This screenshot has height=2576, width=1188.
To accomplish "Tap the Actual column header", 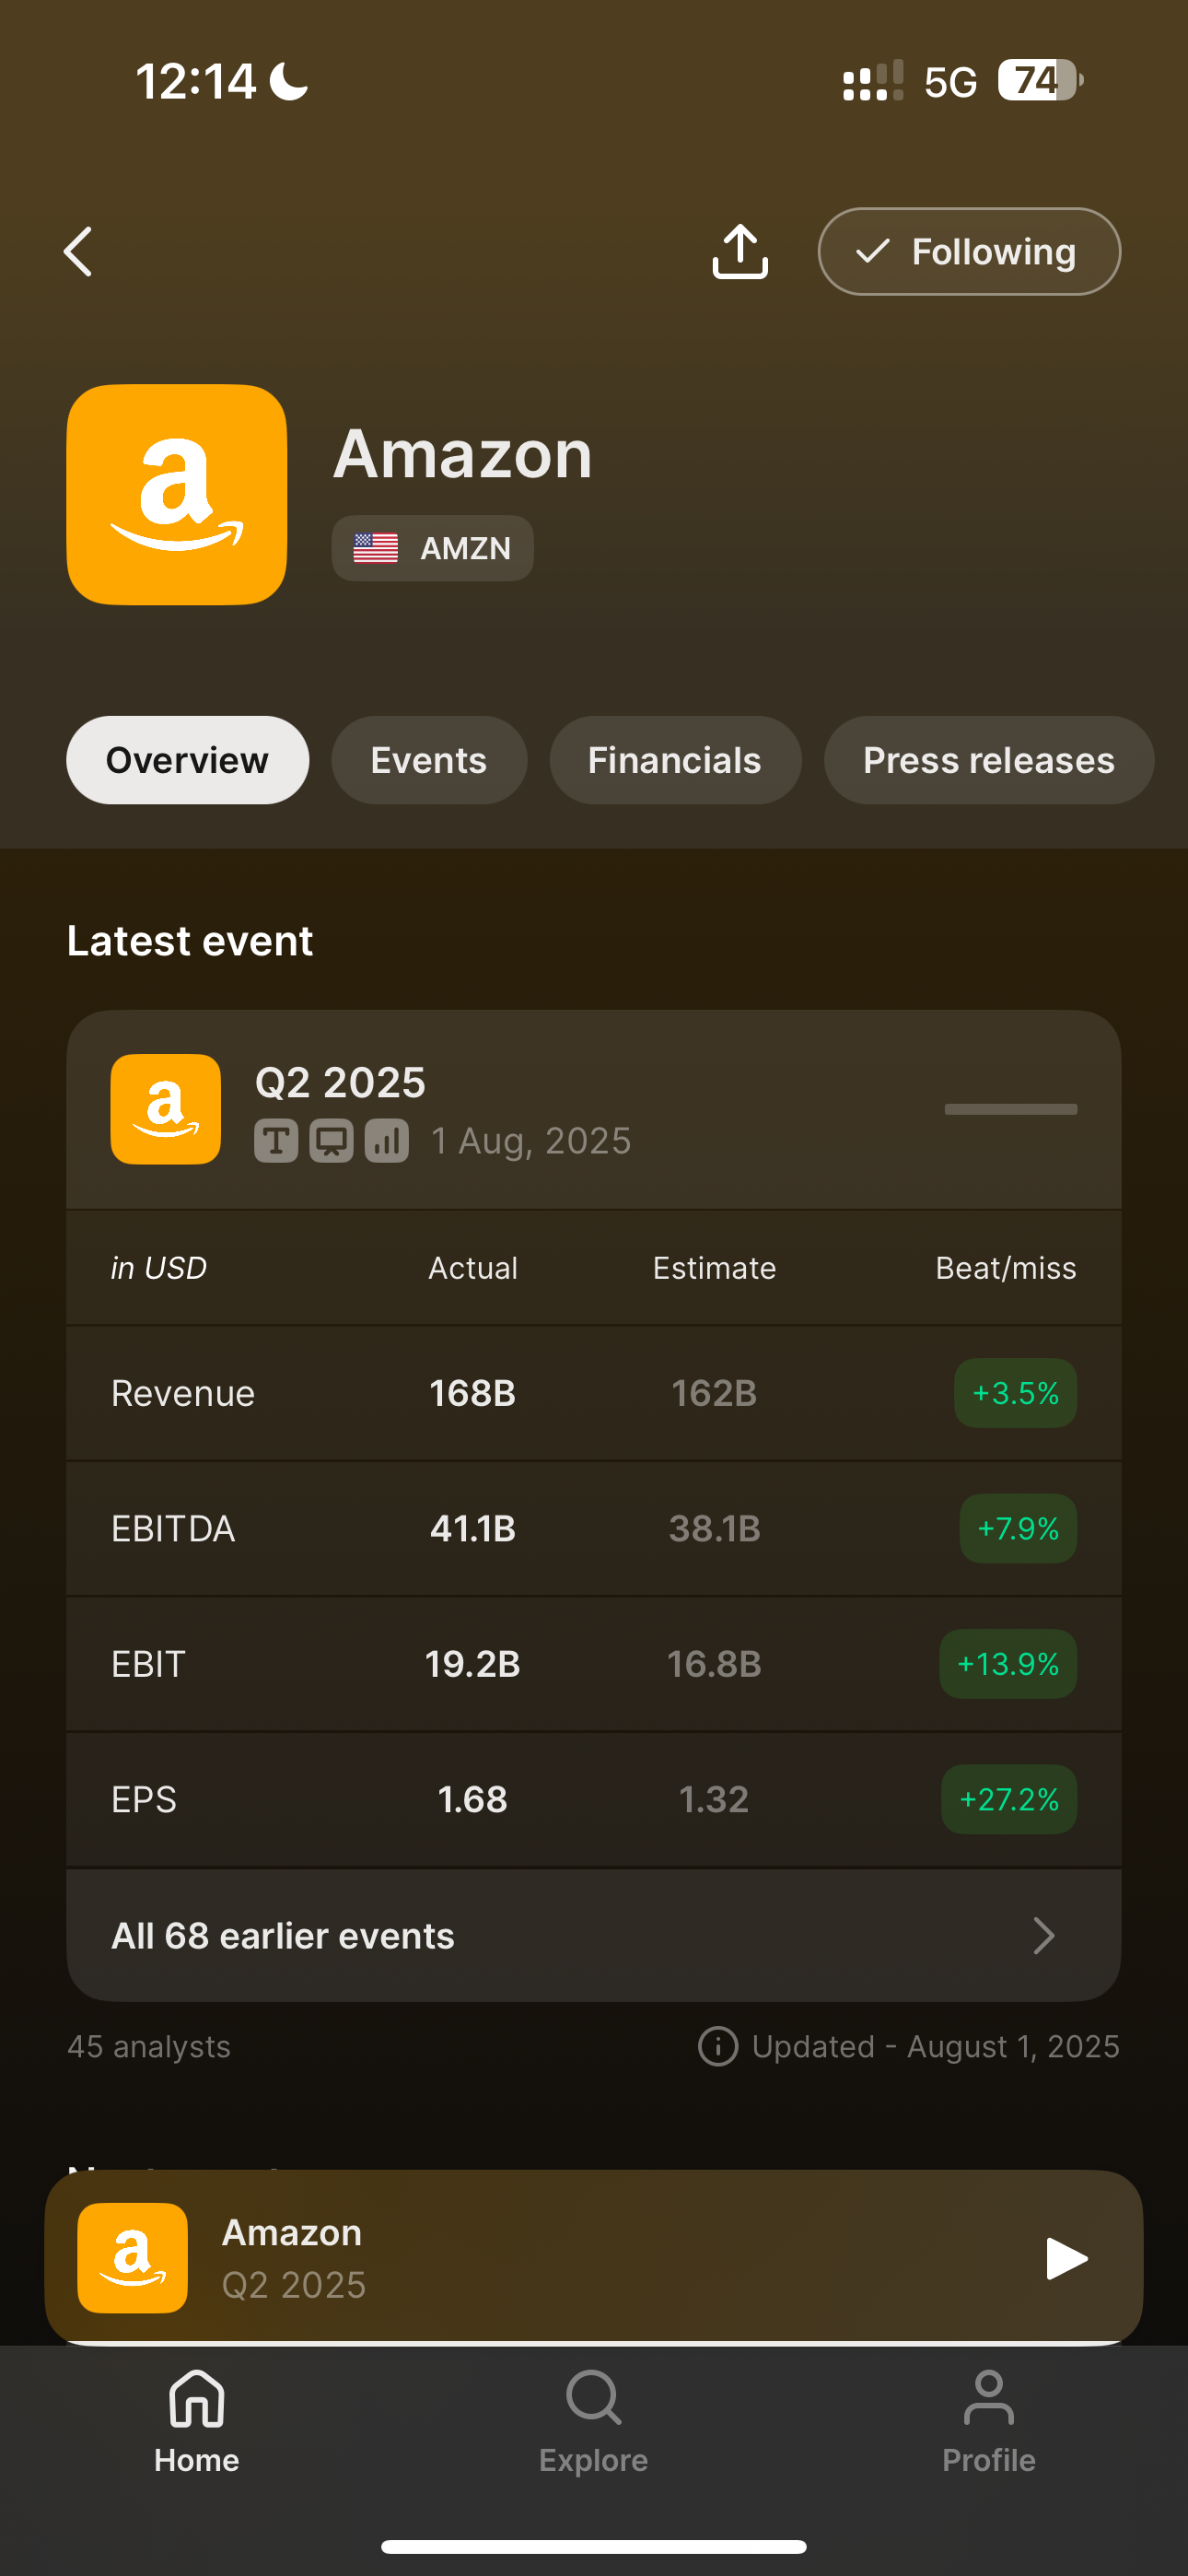I will [x=473, y=1267].
